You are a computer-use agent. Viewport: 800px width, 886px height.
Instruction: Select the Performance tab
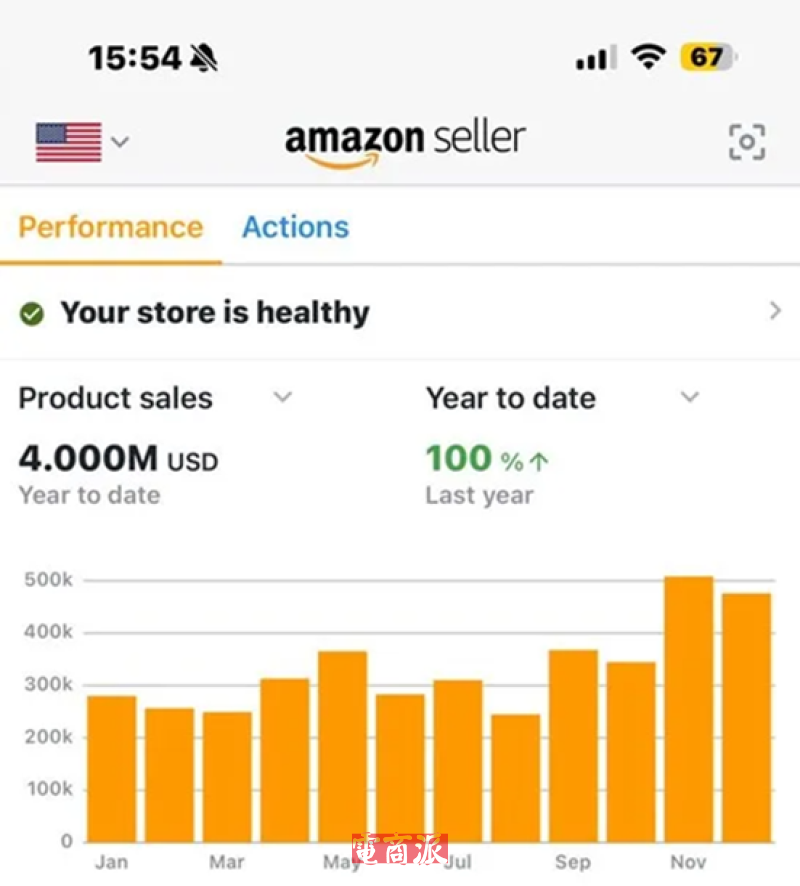tap(110, 227)
